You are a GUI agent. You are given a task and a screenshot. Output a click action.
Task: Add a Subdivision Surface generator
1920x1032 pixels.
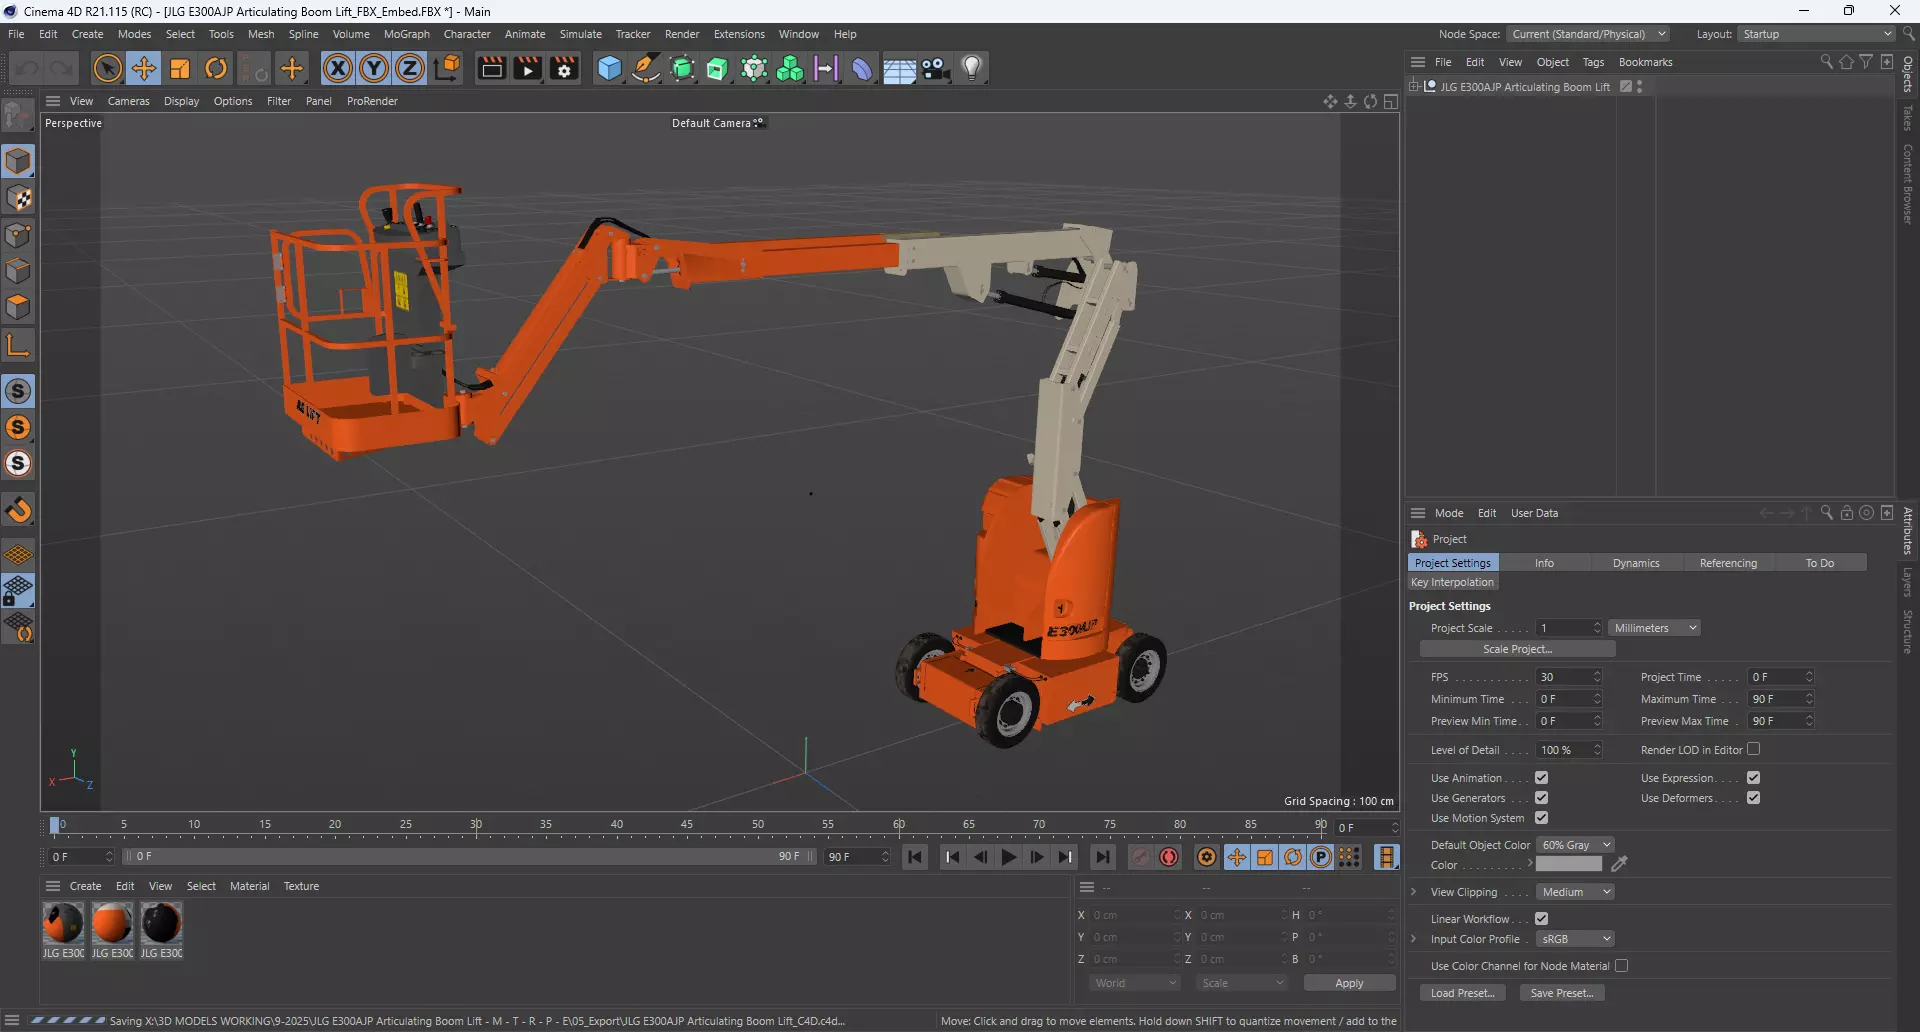[683, 68]
